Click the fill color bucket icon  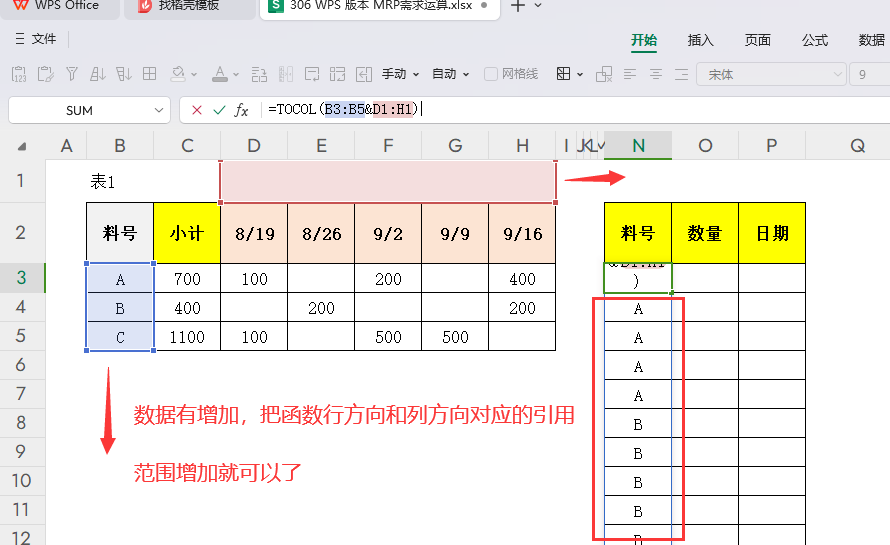point(178,74)
